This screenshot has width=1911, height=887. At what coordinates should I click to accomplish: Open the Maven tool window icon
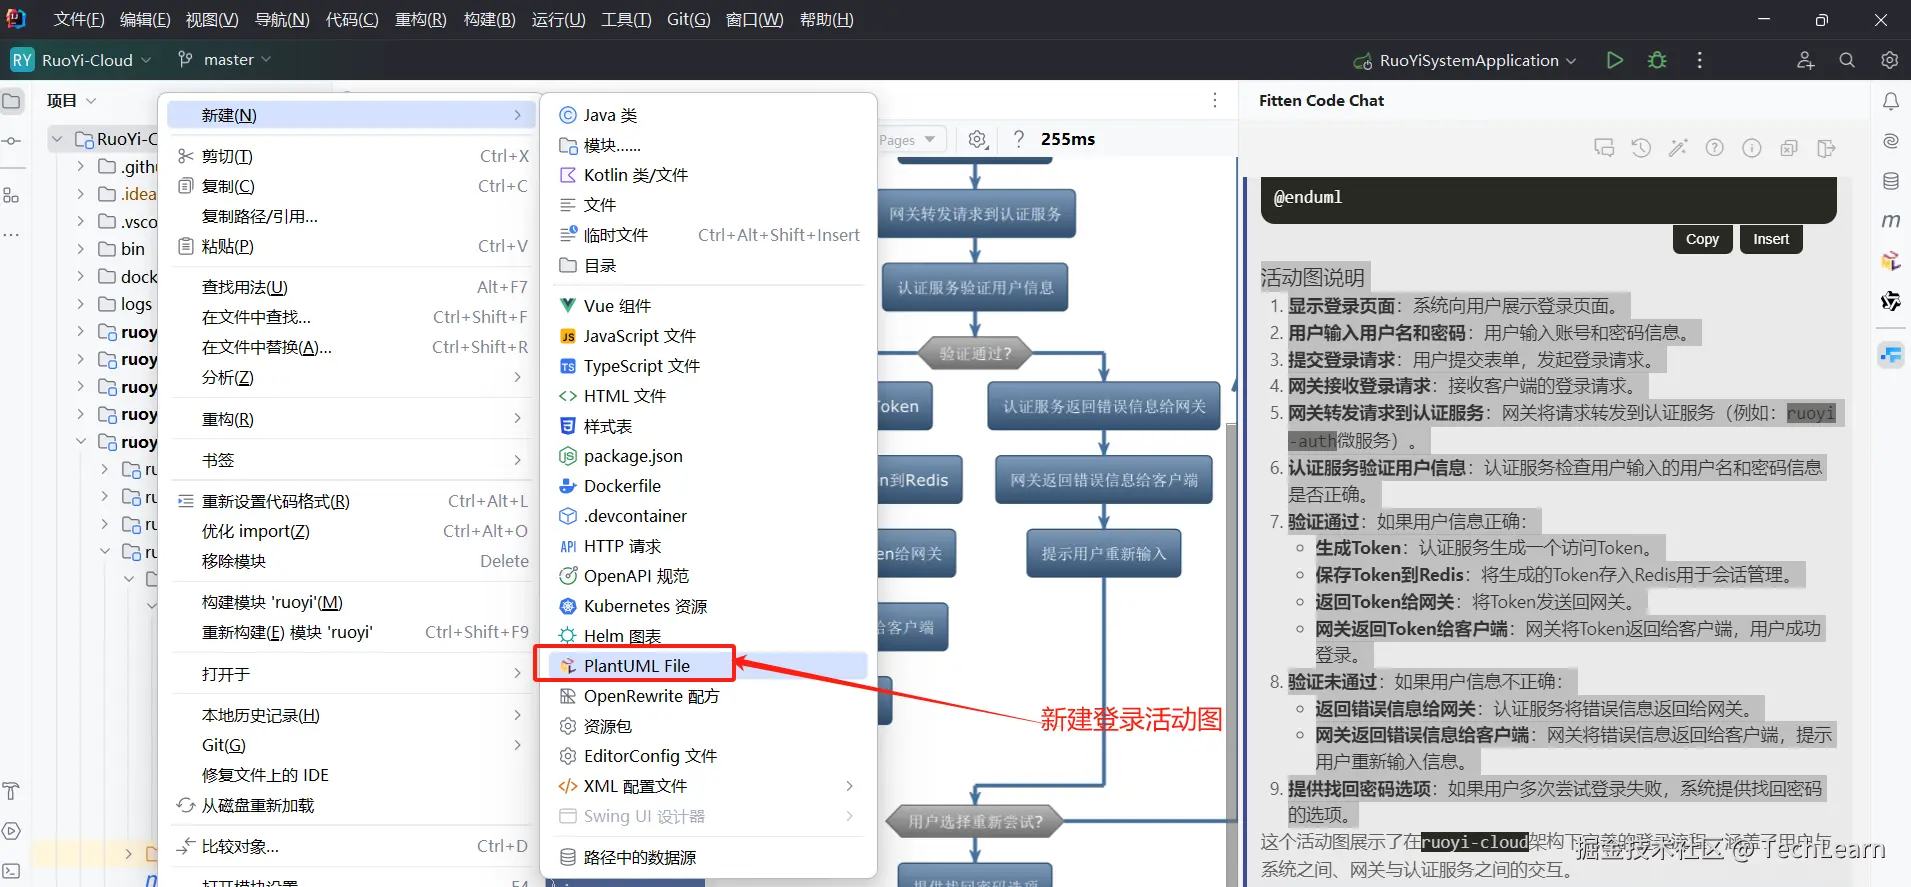1890,221
